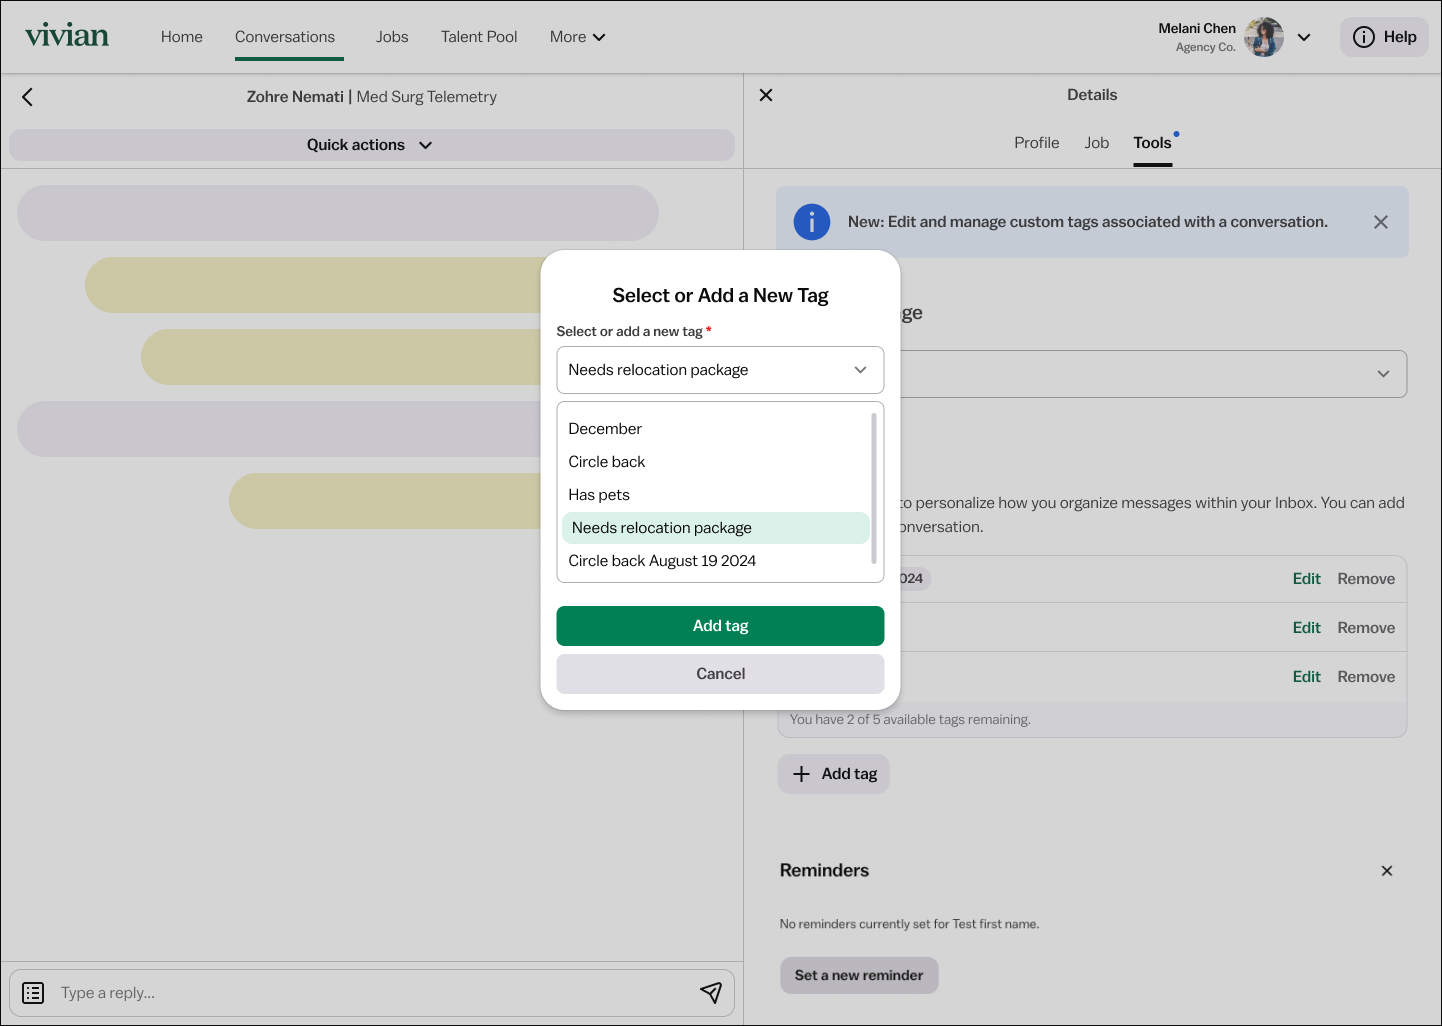Open the message templates icon in reply box
1442x1026 pixels.
point(33,993)
